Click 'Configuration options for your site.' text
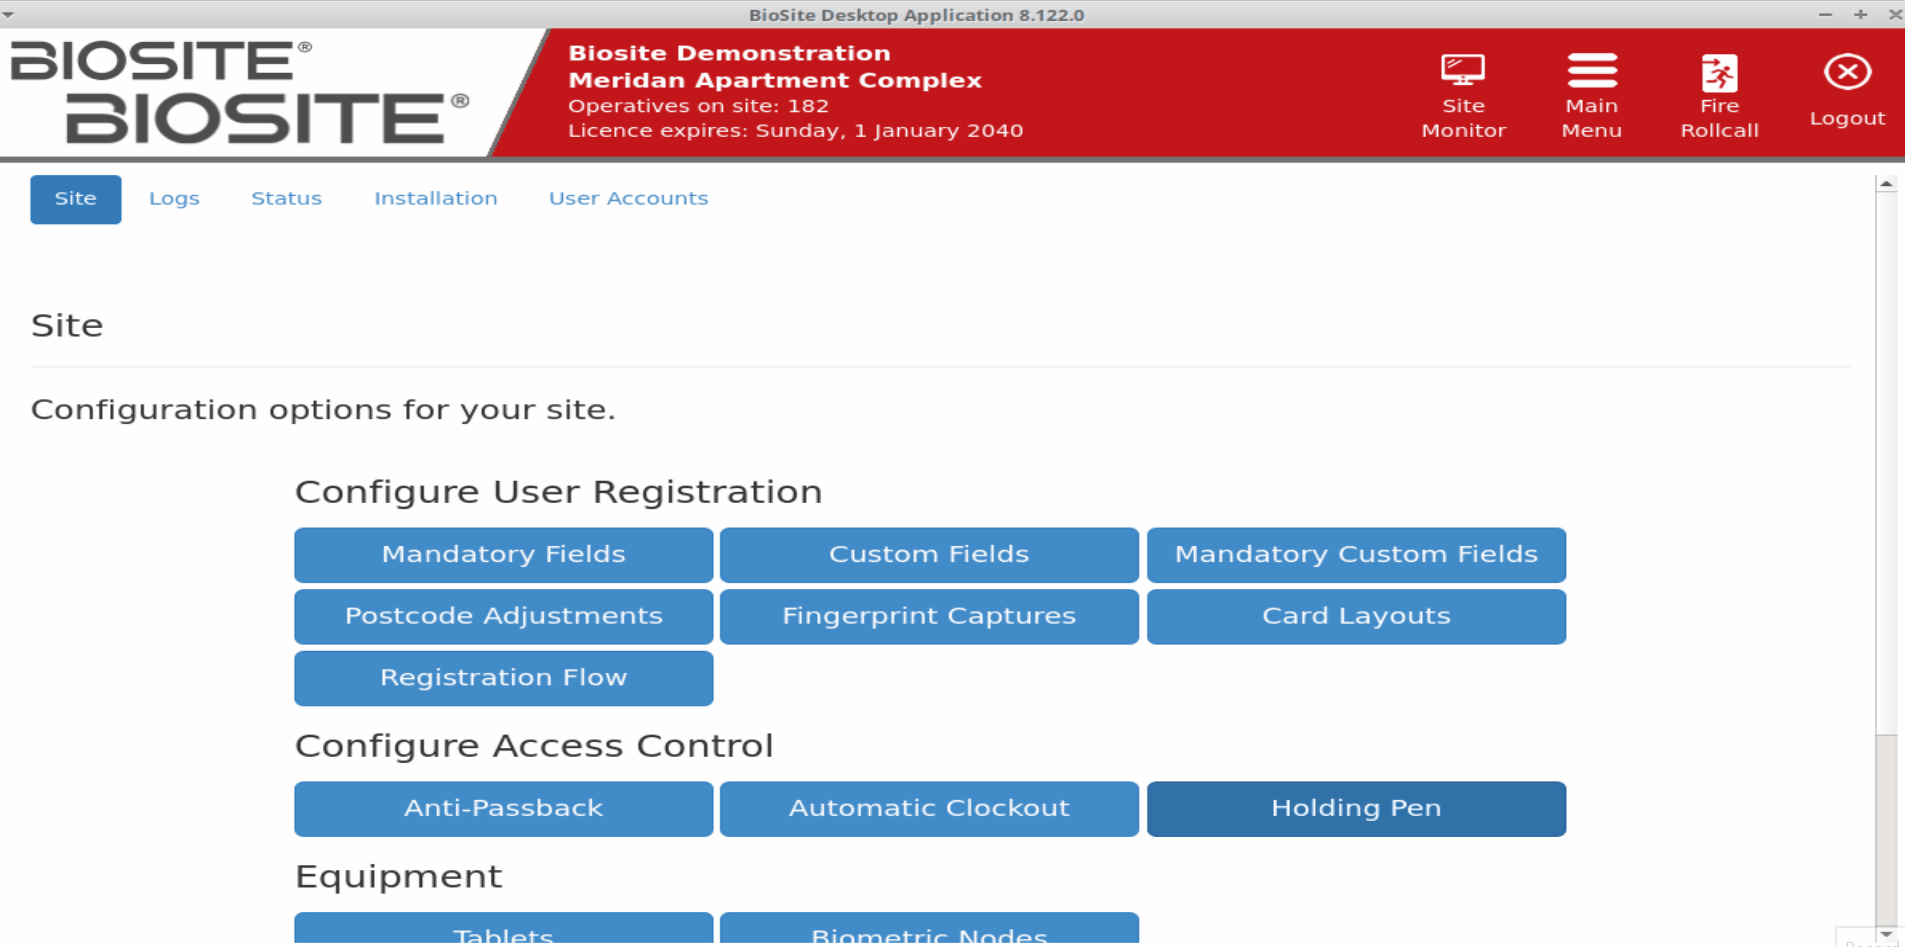Viewport: 1905px width, 947px height. [x=323, y=410]
